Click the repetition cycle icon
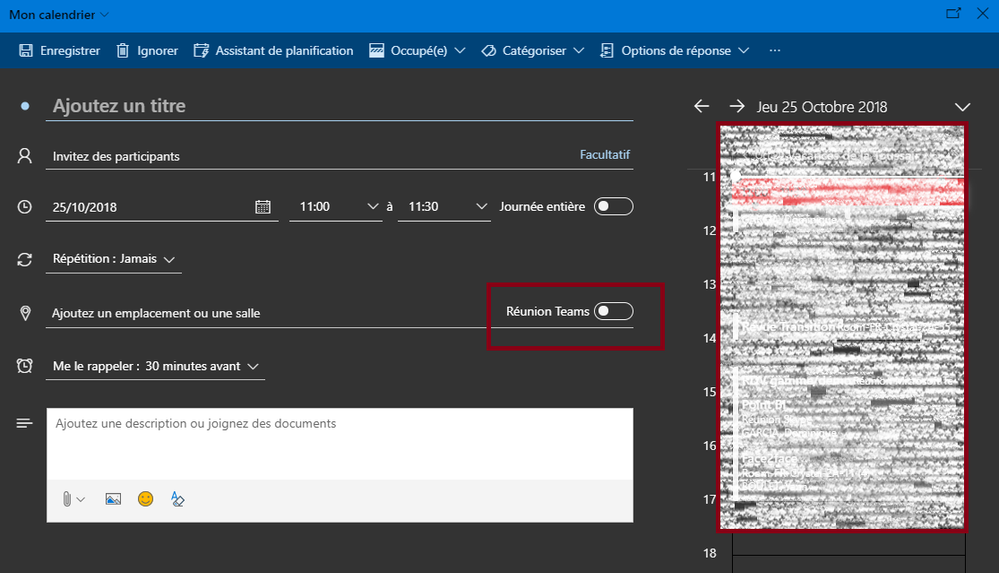999x573 pixels. [25, 259]
